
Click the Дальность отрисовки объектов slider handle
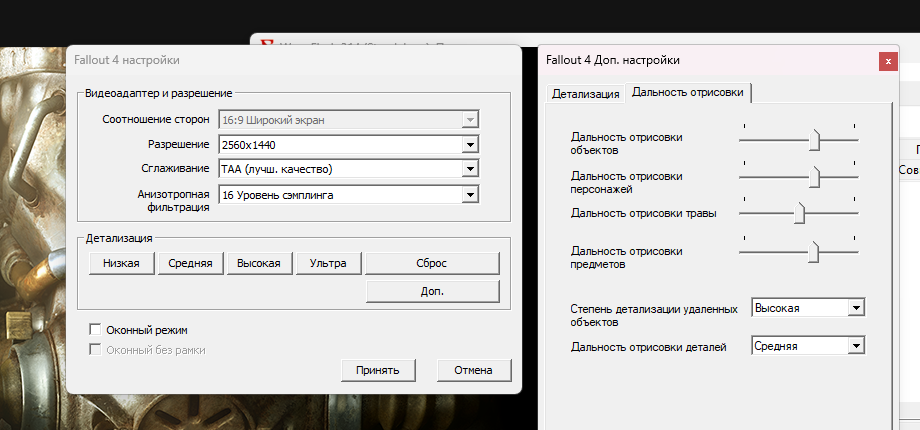coord(815,140)
